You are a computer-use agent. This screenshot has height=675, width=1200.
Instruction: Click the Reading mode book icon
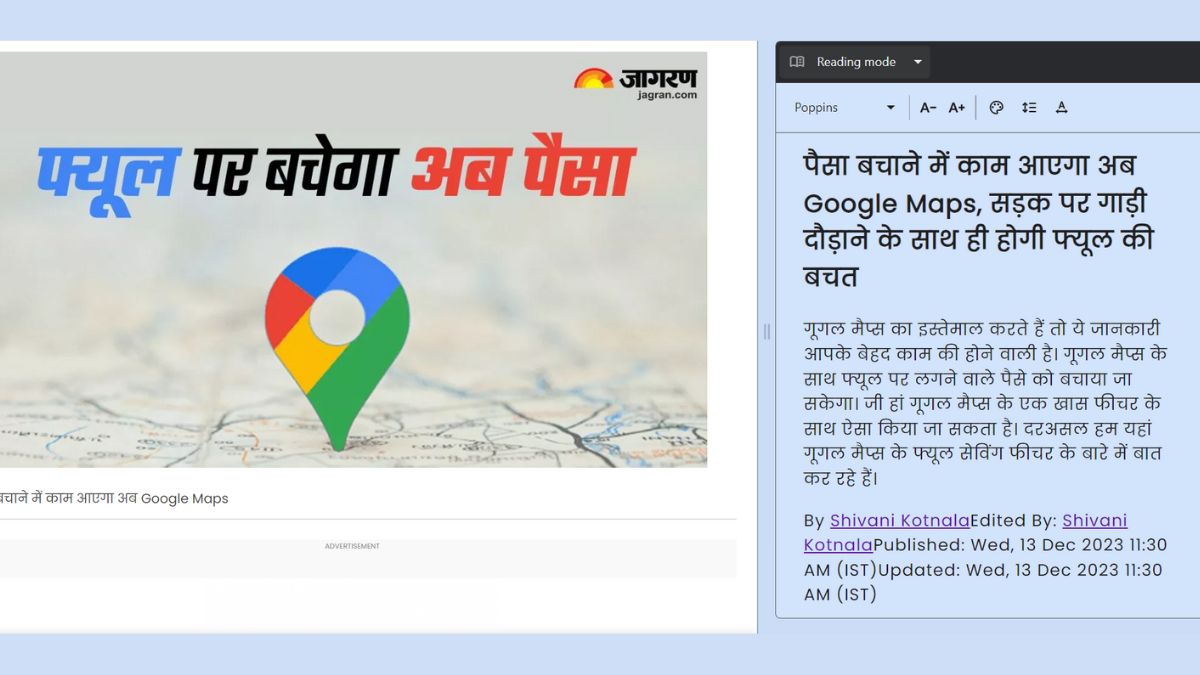tap(797, 62)
